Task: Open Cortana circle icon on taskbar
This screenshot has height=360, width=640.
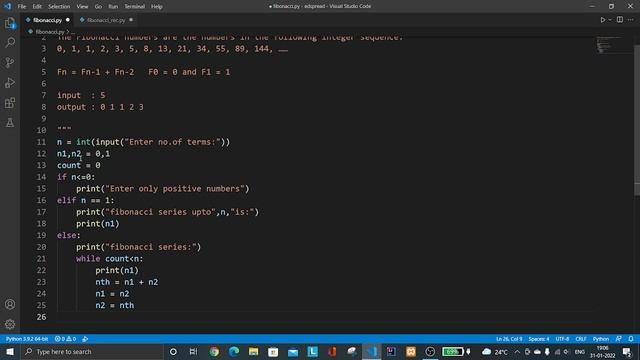Action: (x=173, y=352)
